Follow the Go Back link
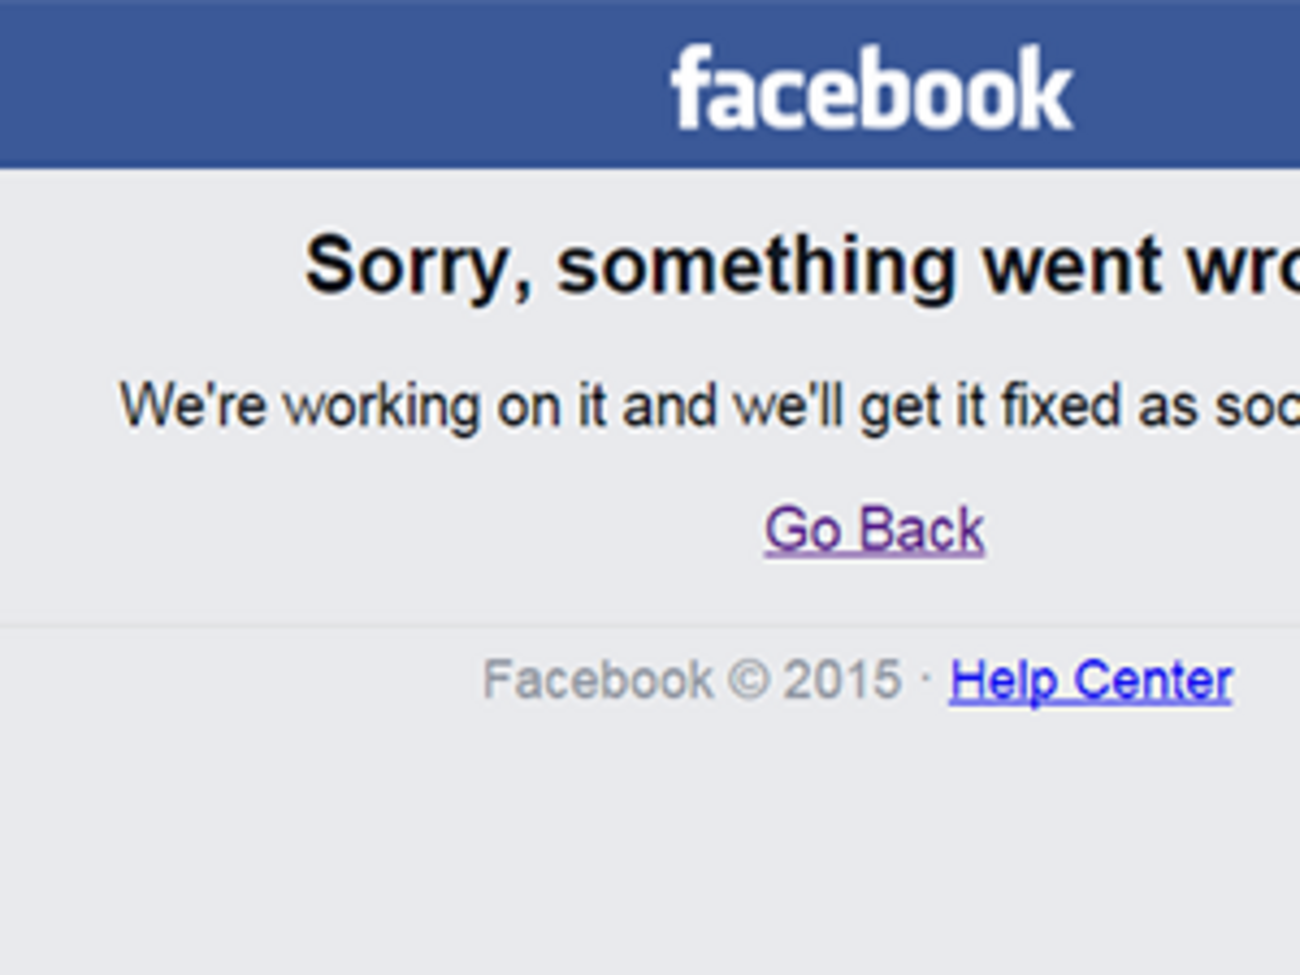This screenshot has height=975, width=1300. [x=874, y=529]
